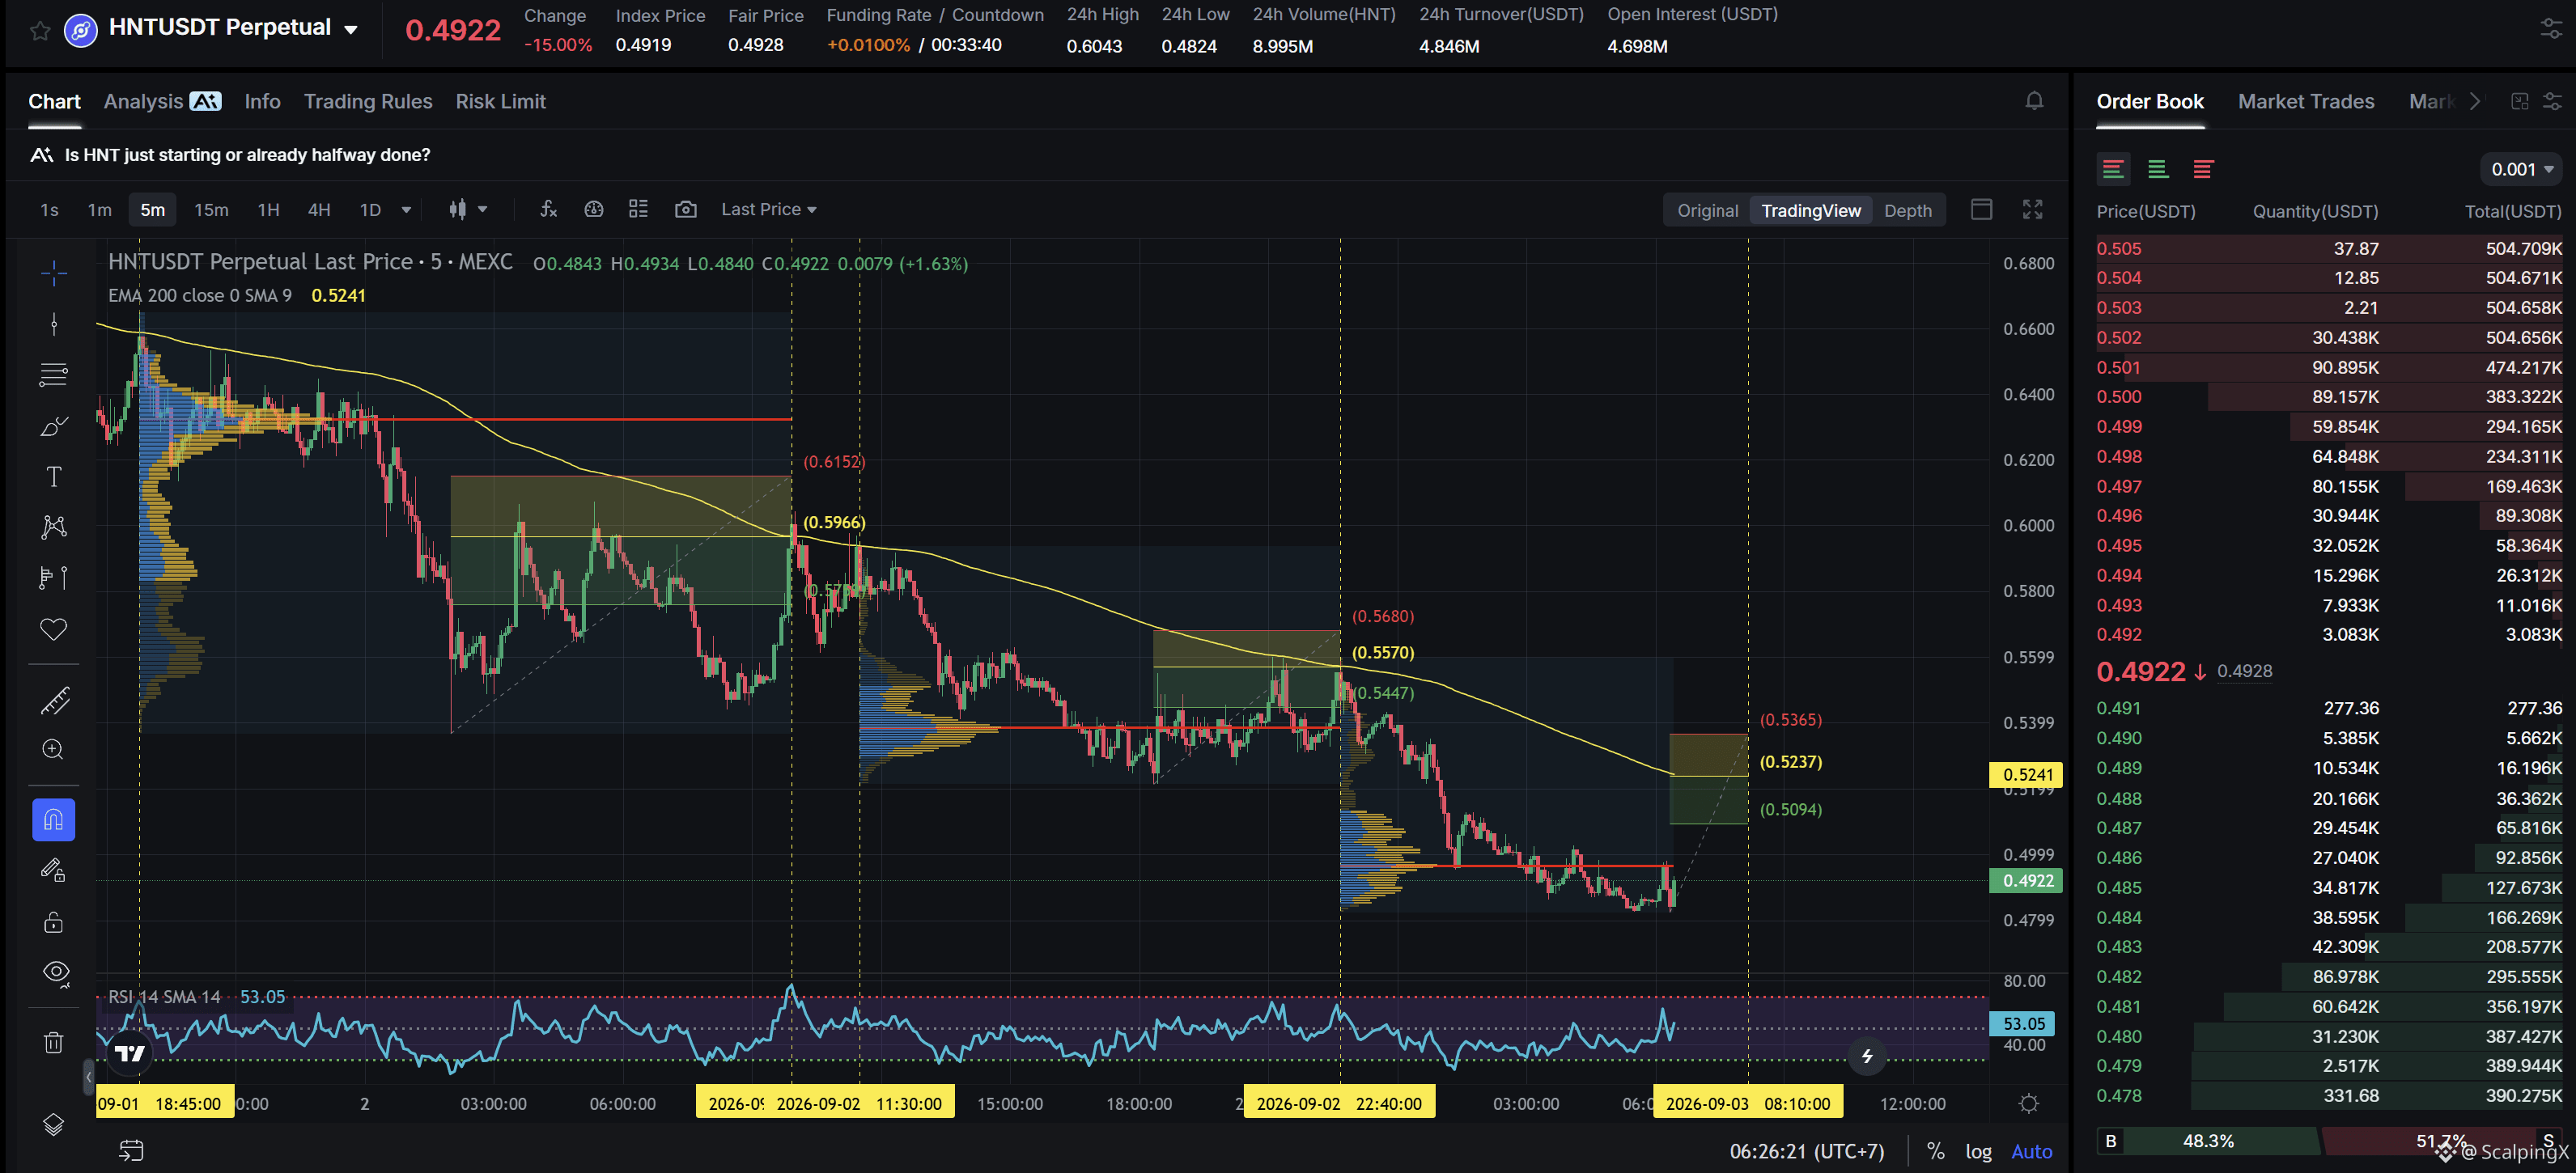This screenshot has width=2576, height=1173.
Task: Open the Trading Rules tab
Action: (368, 101)
